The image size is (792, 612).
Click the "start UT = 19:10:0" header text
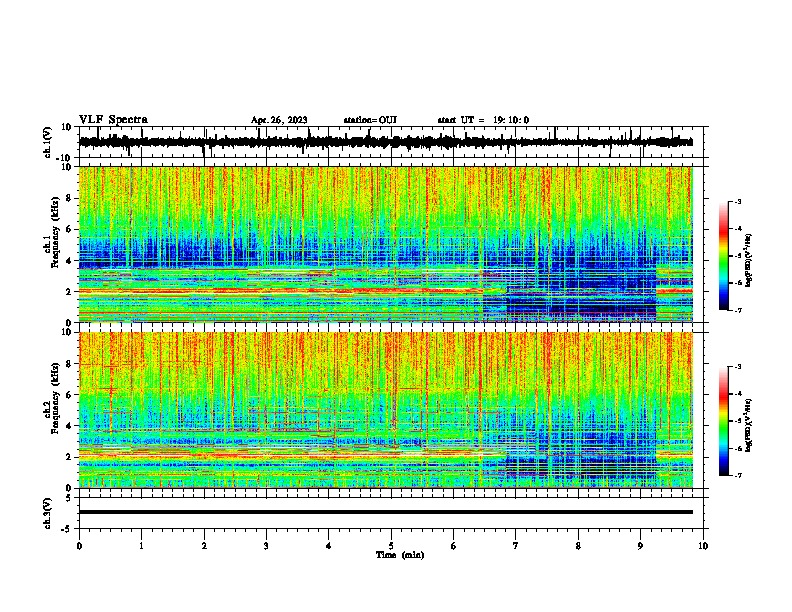pos(483,120)
